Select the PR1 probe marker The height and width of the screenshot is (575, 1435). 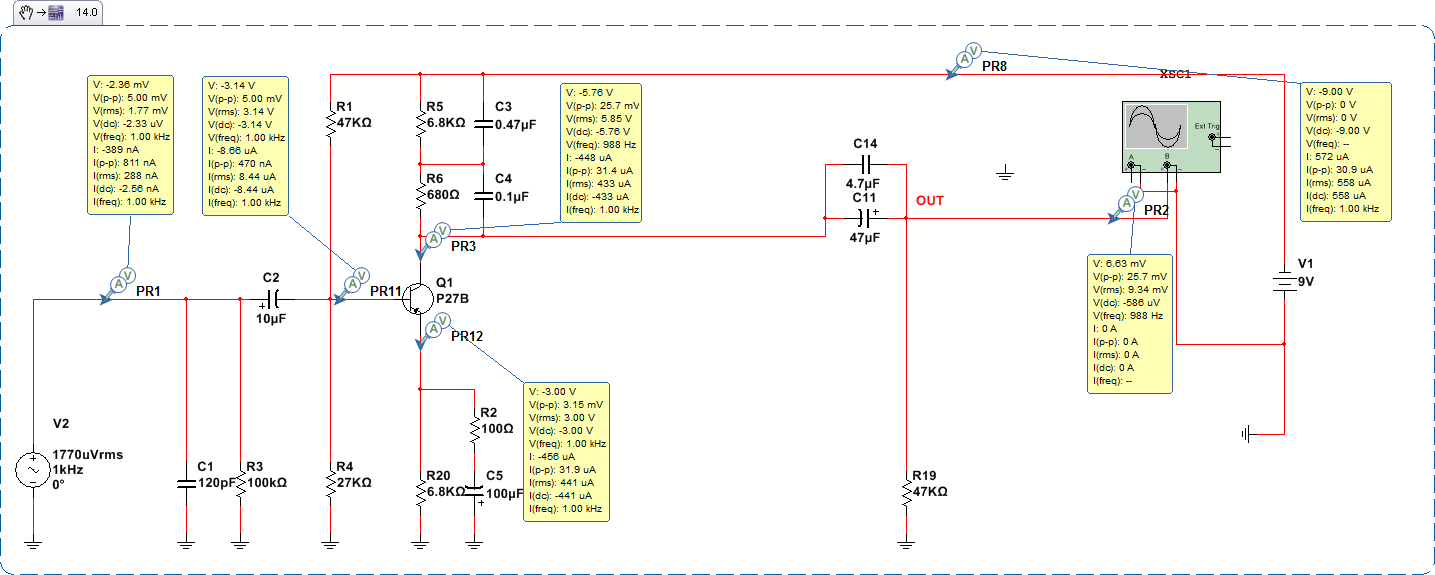click(x=117, y=285)
